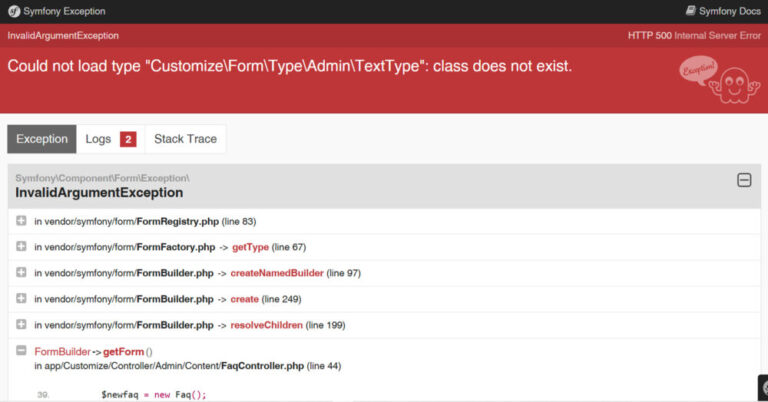The height and width of the screenshot is (402, 768).
Task: Expand the FormBuilder.php create line 249 trace
Action: 21,298
